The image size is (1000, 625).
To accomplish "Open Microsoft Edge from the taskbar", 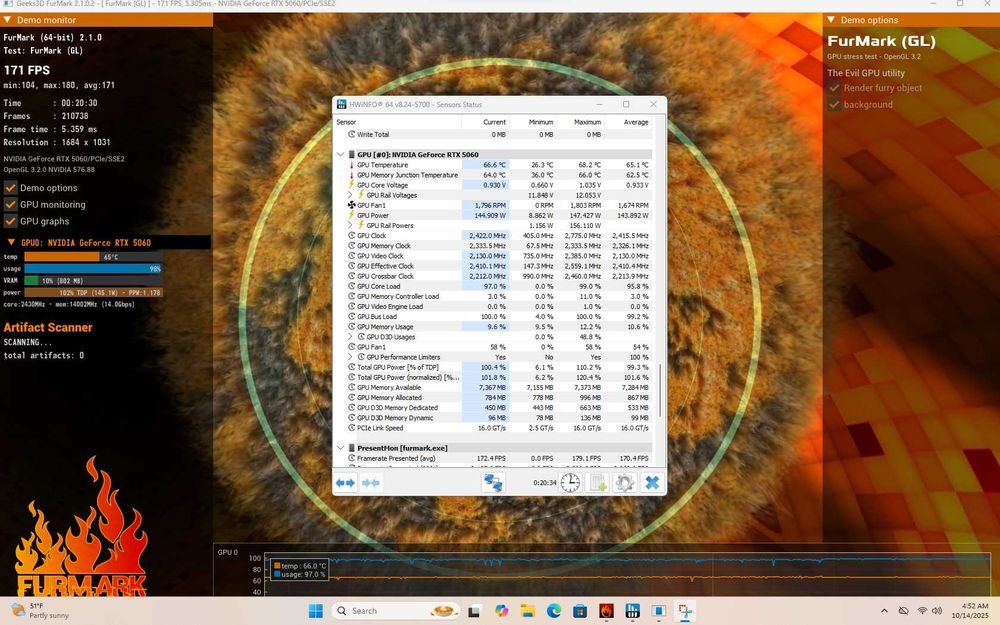I will coord(554,611).
